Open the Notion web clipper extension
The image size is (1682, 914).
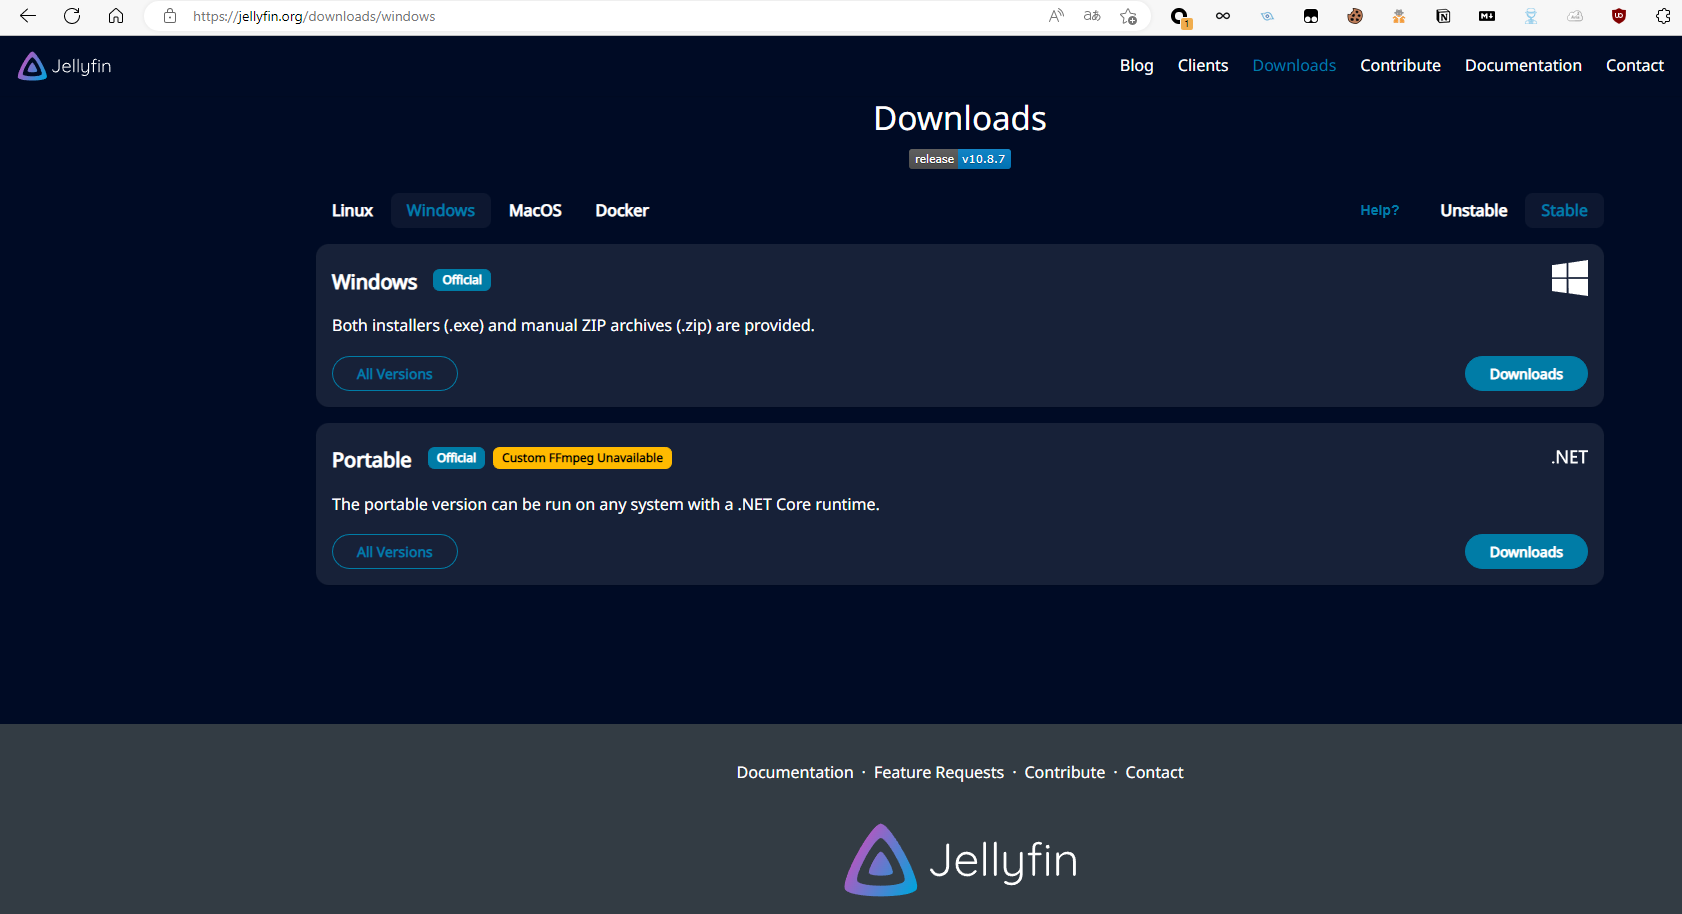point(1443,16)
